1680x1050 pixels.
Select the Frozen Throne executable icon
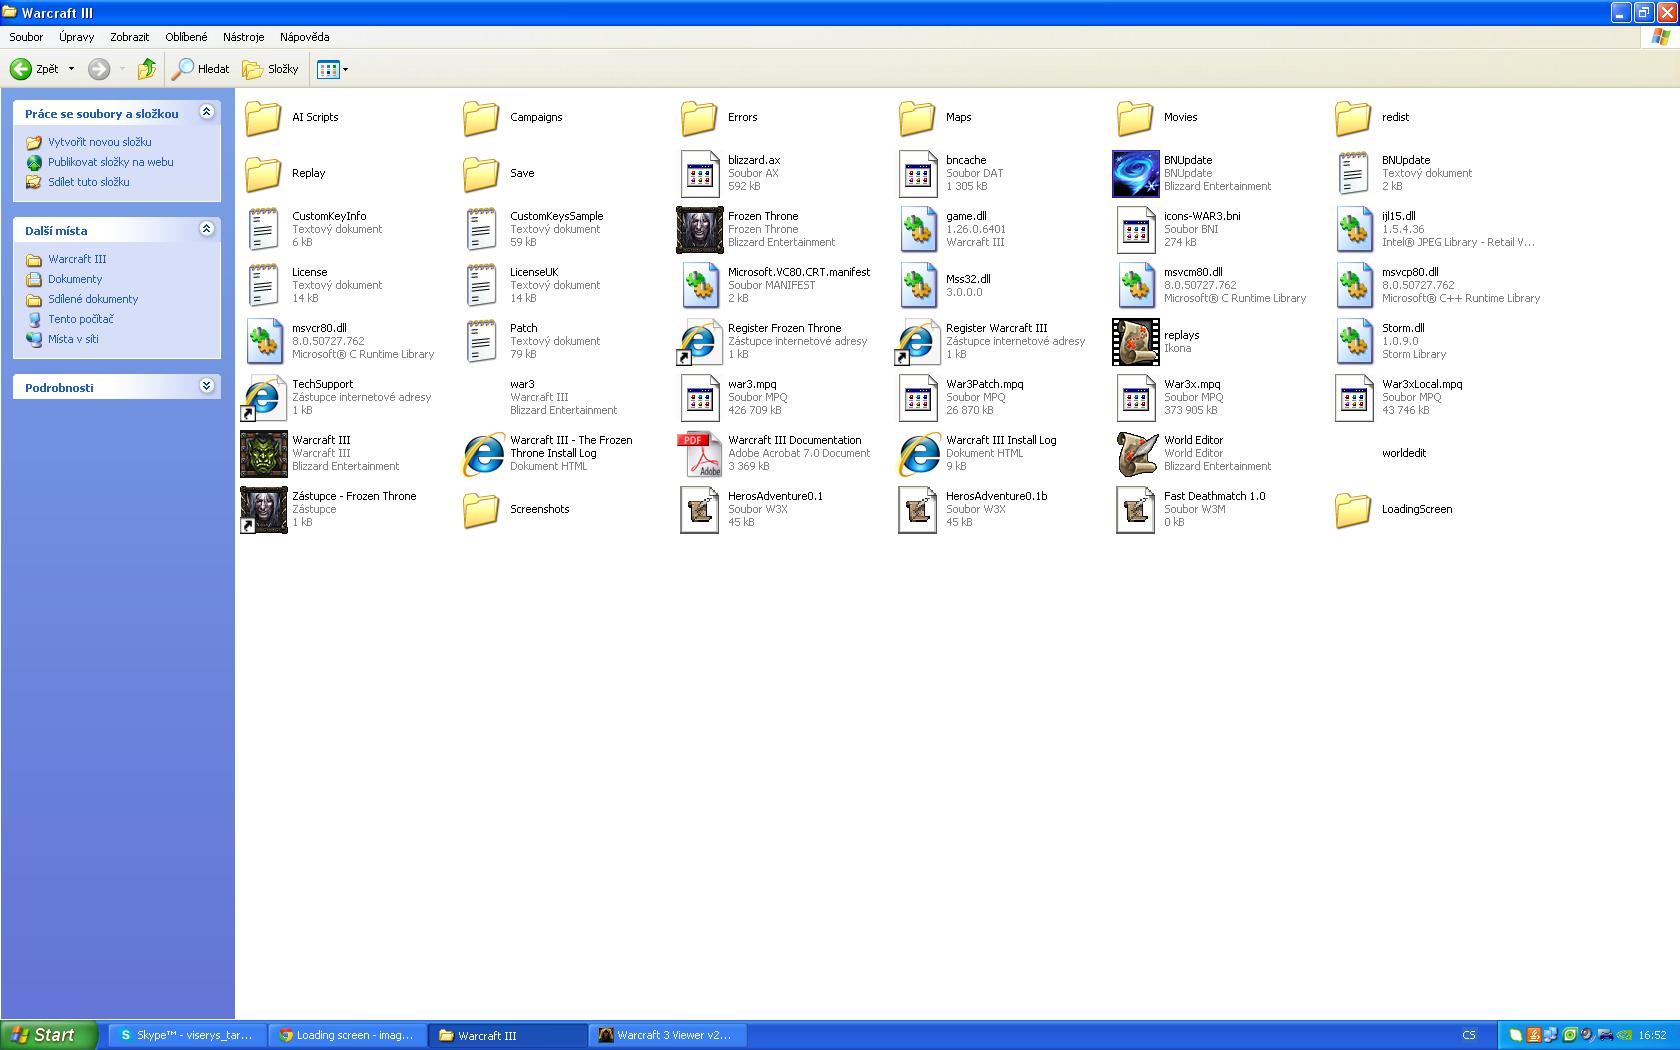point(700,230)
